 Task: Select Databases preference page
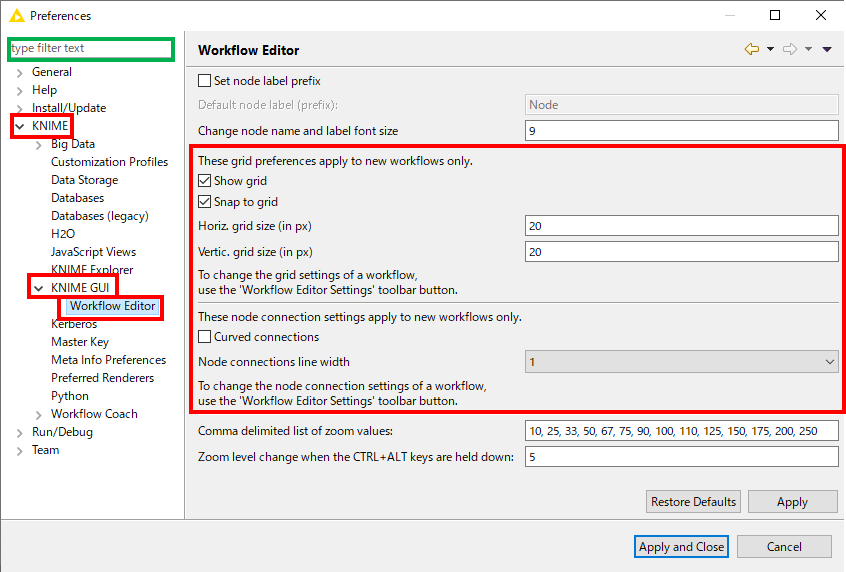tap(78, 198)
